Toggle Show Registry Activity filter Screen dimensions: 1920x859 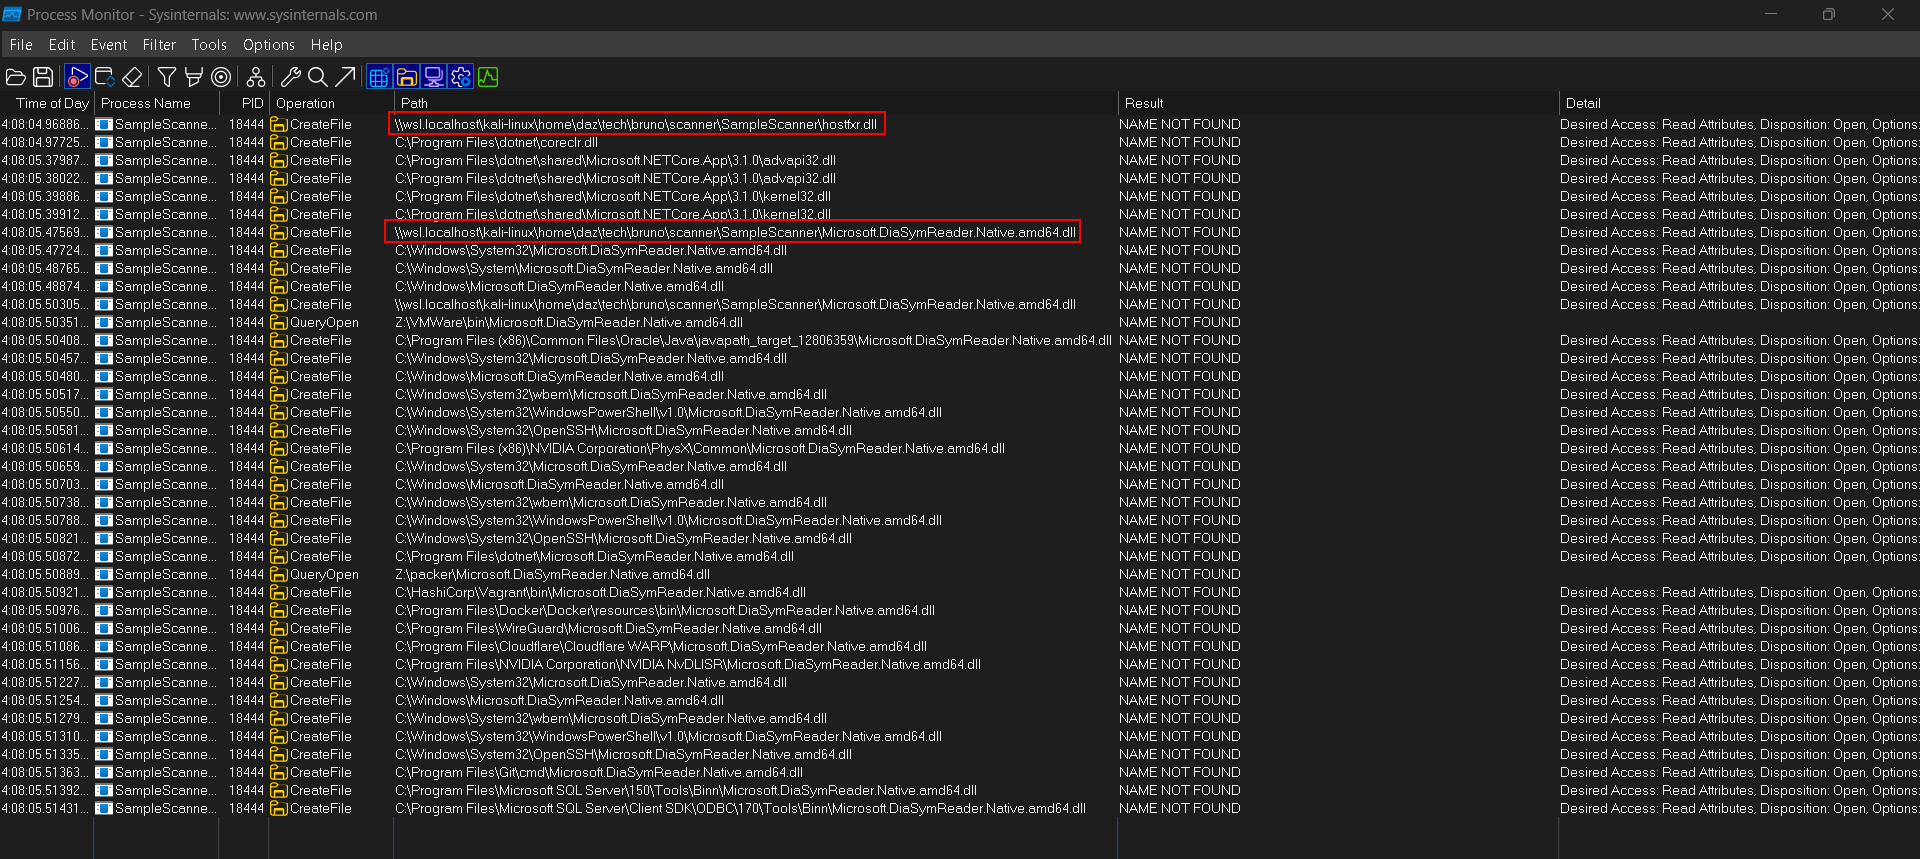click(x=379, y=77)
